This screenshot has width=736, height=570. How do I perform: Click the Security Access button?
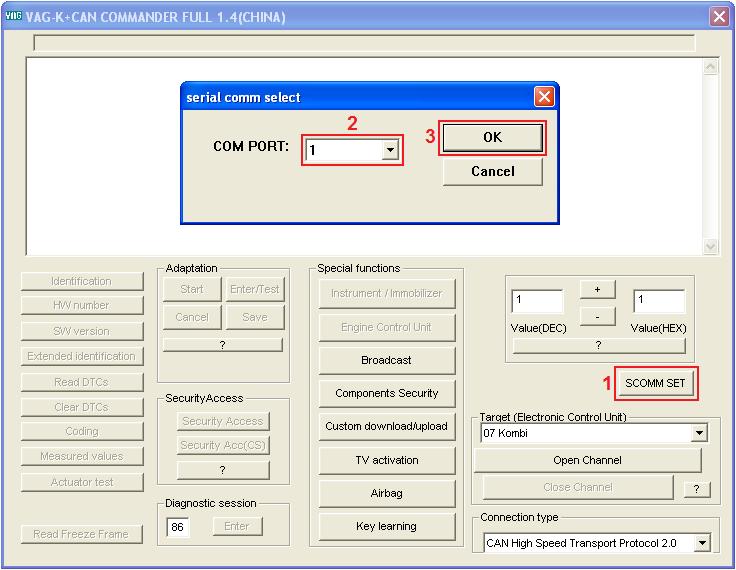coord(222,421)
